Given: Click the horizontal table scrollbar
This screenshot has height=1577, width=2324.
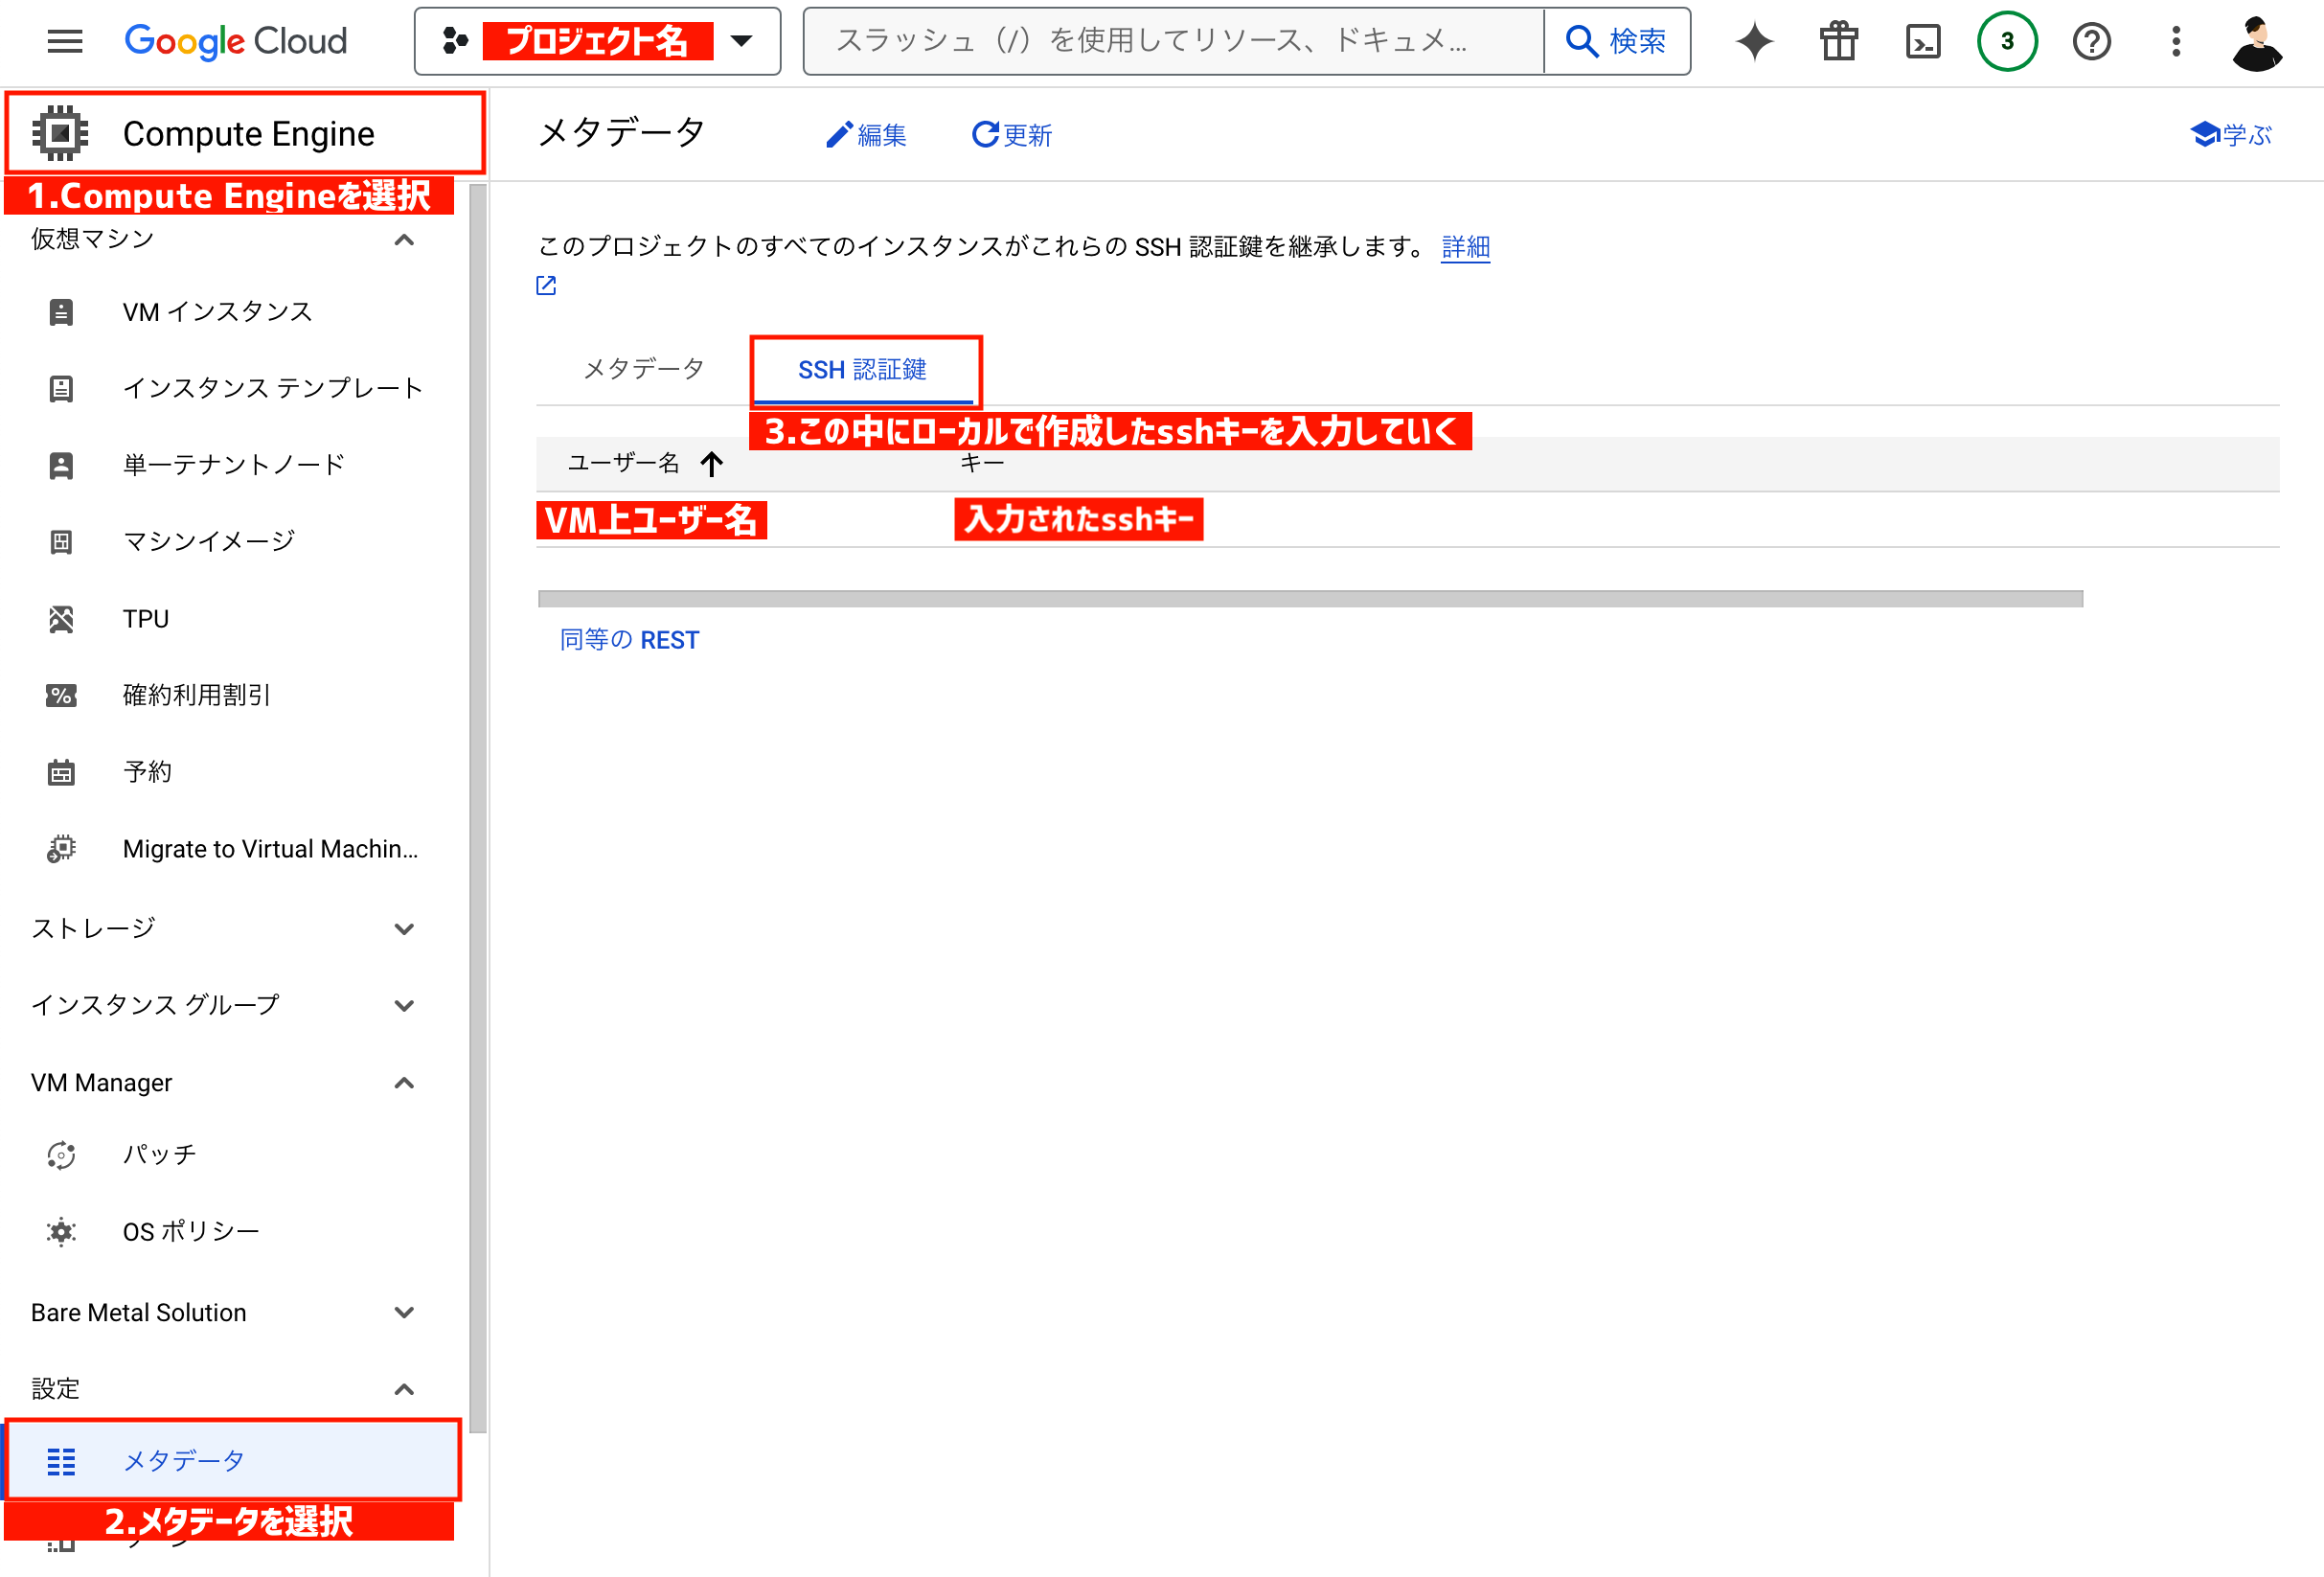Looking at the screenshot, I should 1310,598.
